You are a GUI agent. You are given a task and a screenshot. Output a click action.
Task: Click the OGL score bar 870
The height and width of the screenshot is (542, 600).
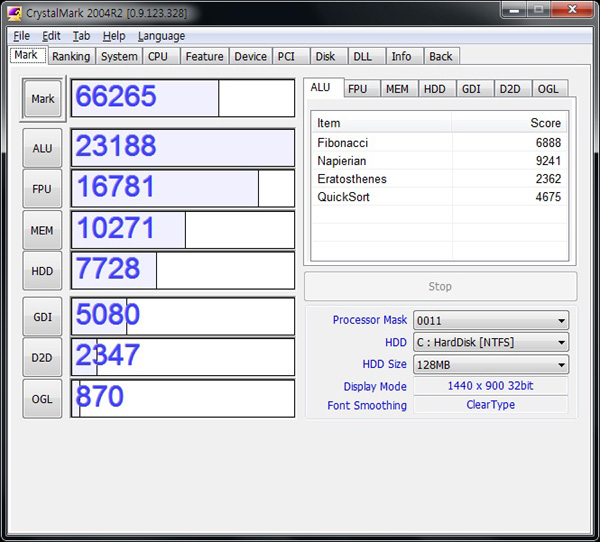click(183, 399)
